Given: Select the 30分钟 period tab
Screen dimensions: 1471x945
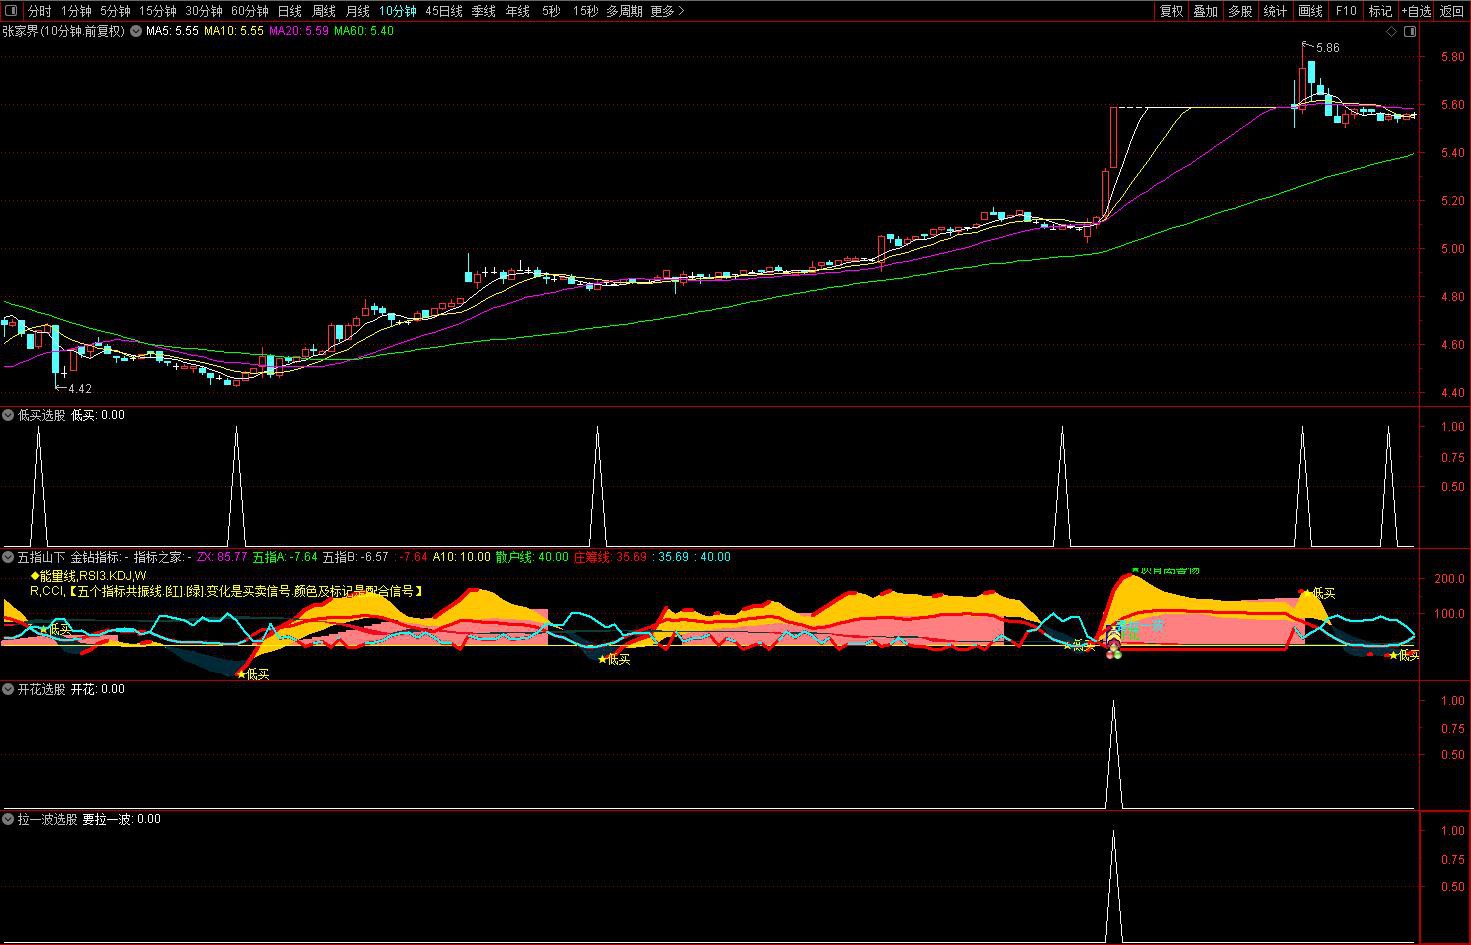Looking at the screenshot, I should 203,11.
